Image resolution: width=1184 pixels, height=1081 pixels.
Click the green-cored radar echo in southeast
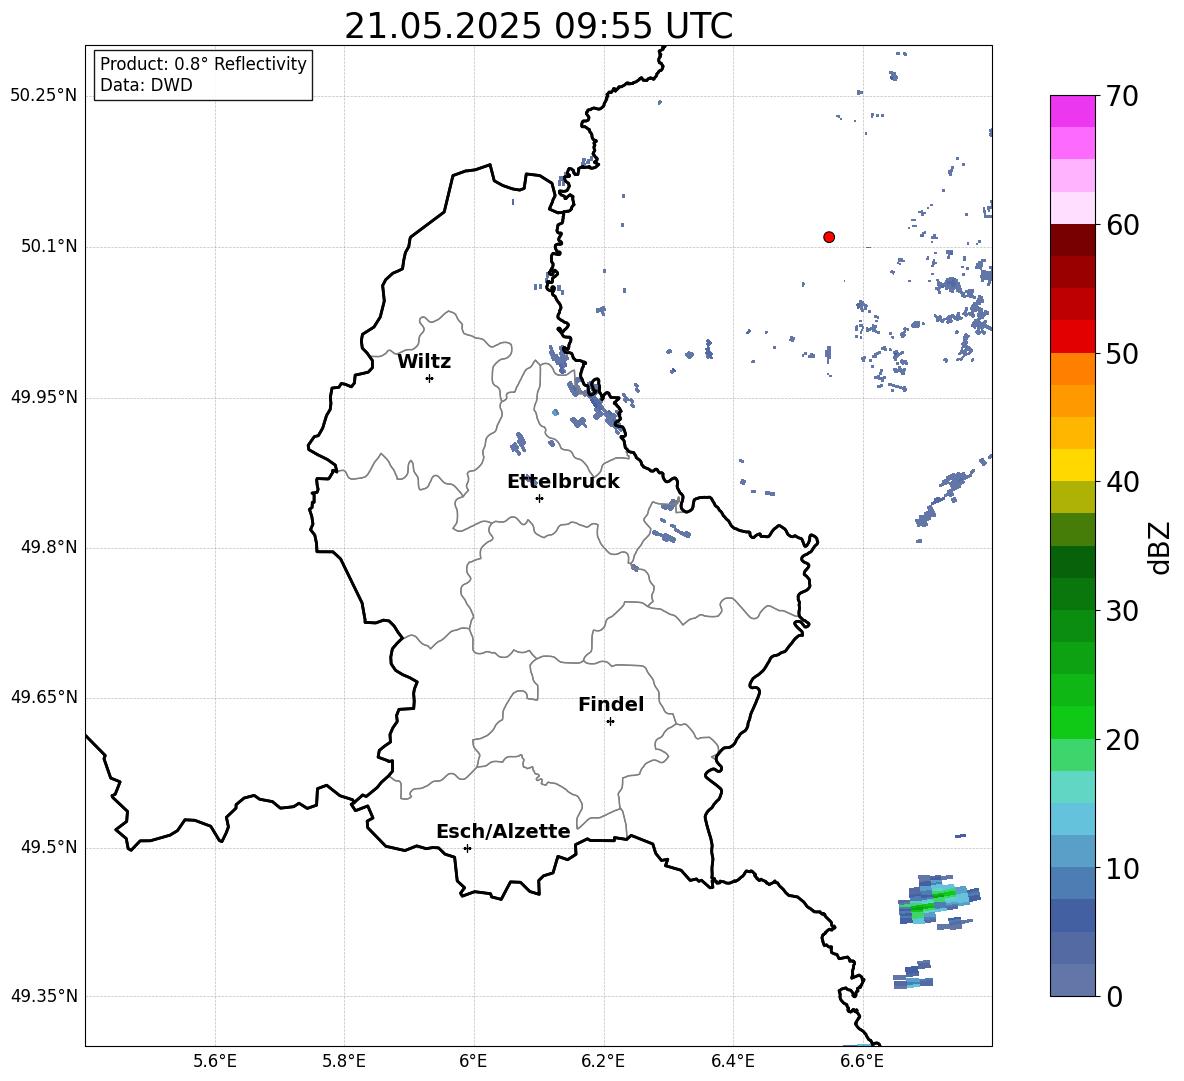938,901
